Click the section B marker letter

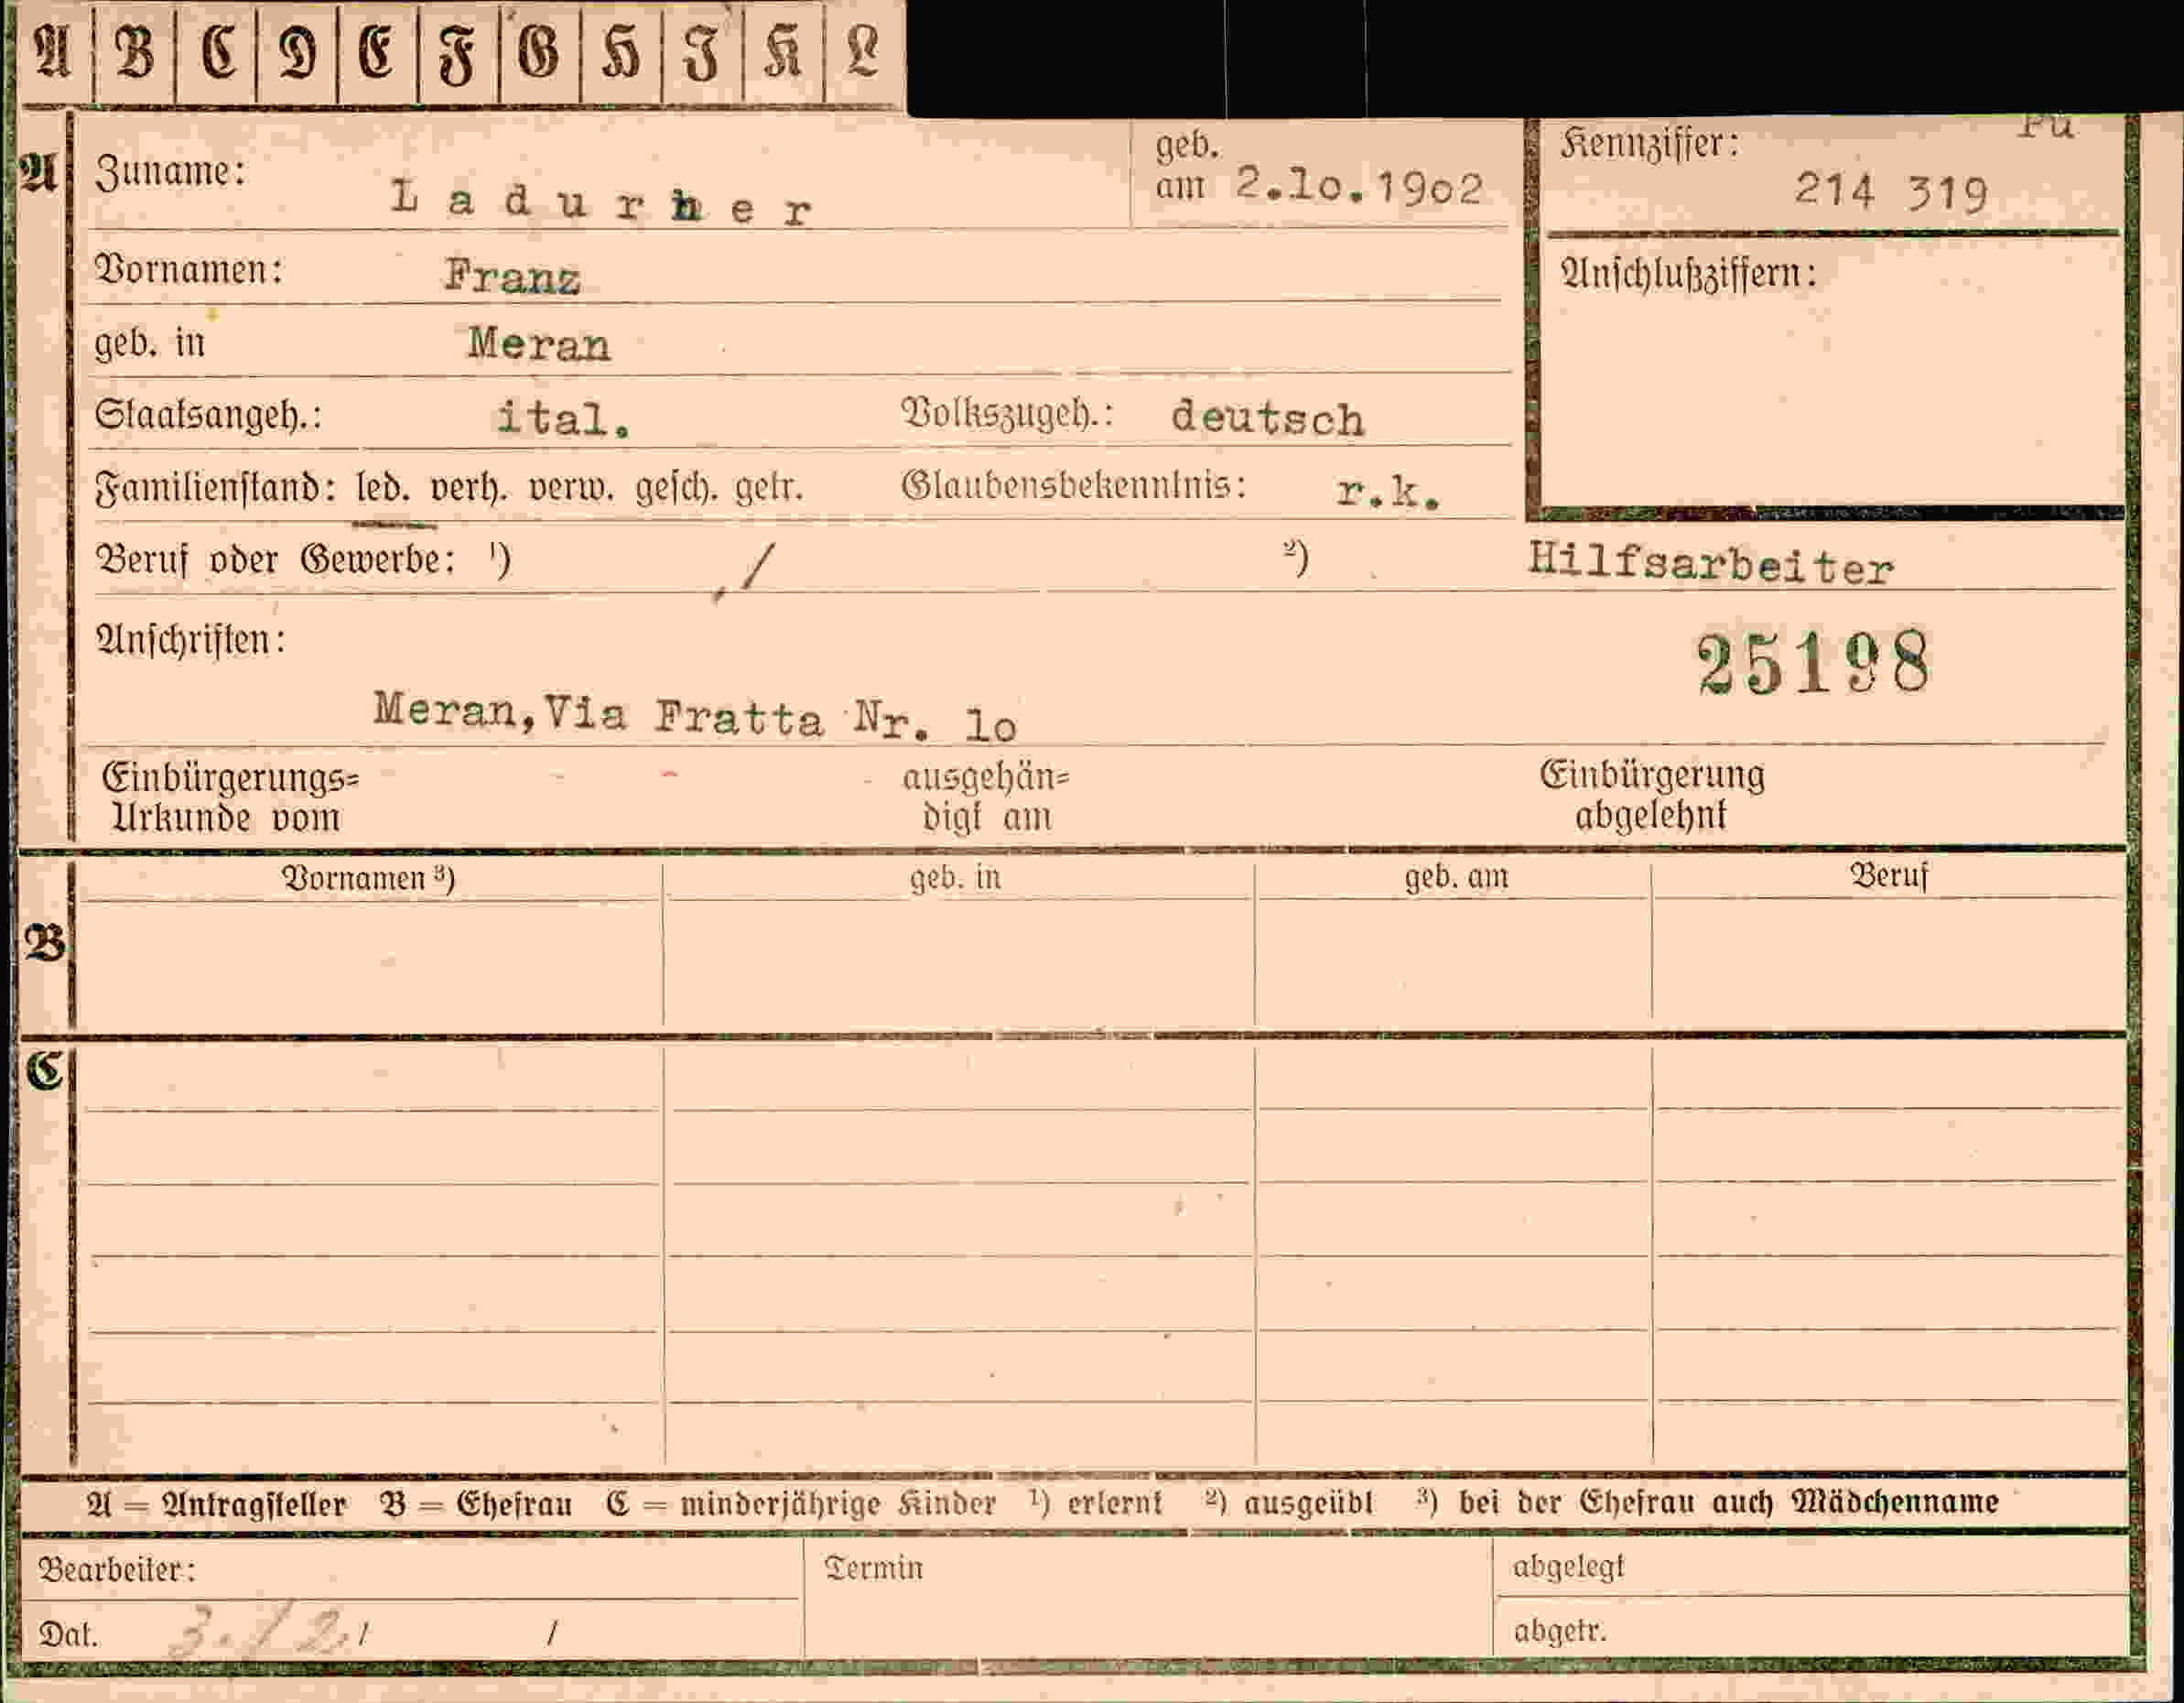(x=46, y=943)
